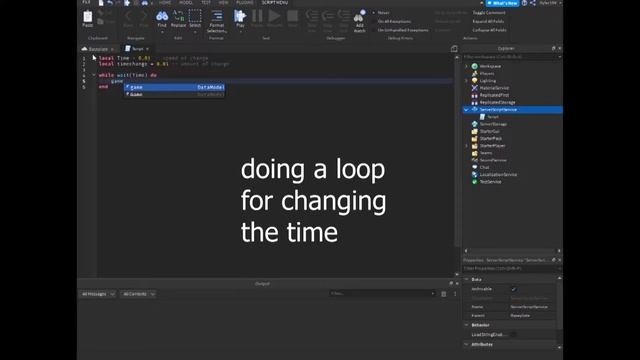Select ReplicatedStorage in Explorer
Image resolution: width=640 pixels, height=360 pixels.
pos(497,102)
